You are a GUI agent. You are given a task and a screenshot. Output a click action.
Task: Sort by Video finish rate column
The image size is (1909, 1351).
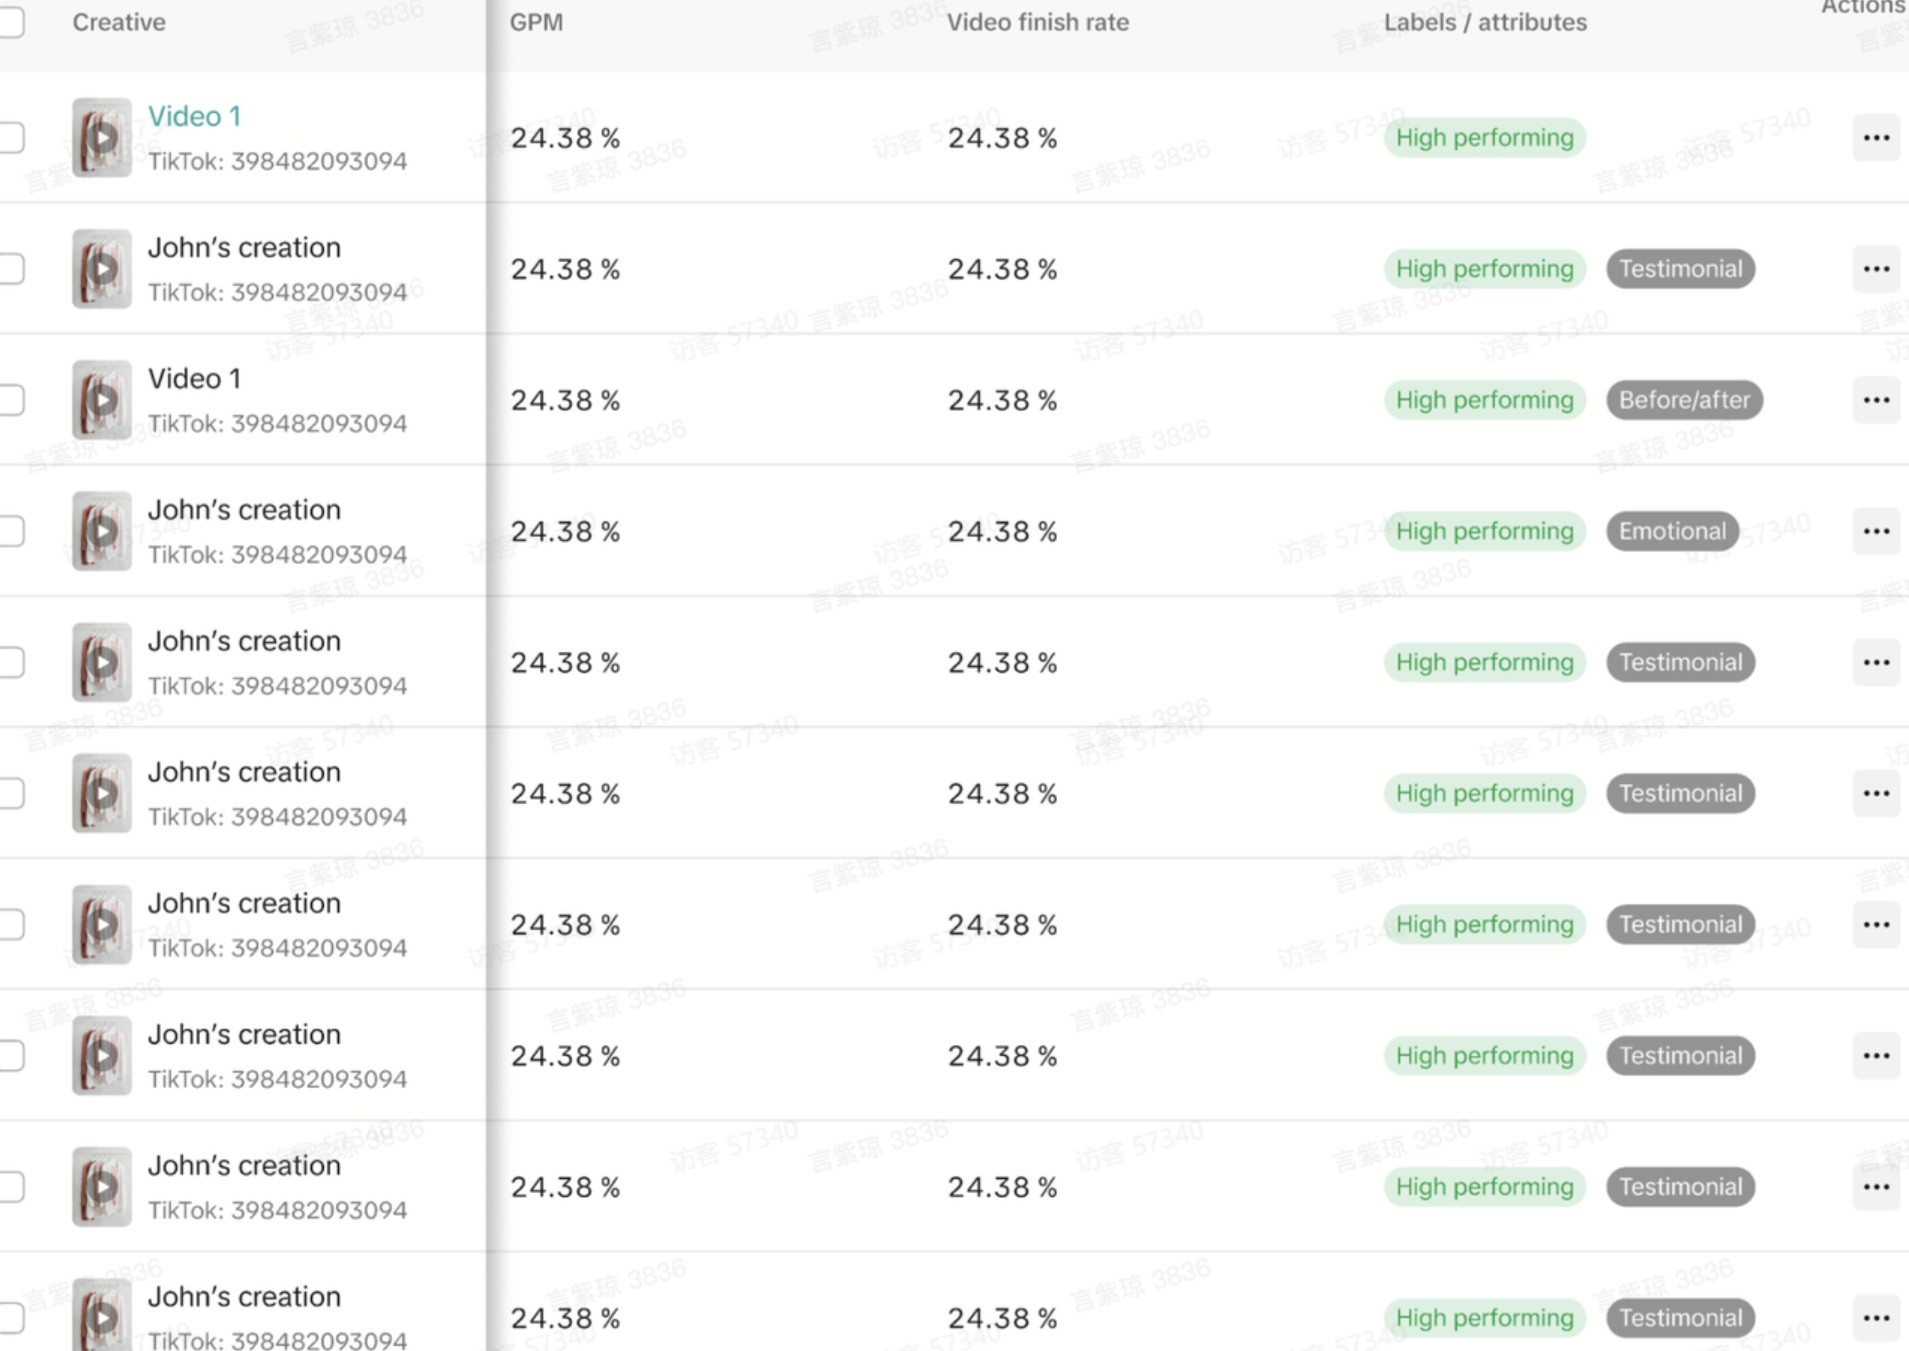[1037, 22]
